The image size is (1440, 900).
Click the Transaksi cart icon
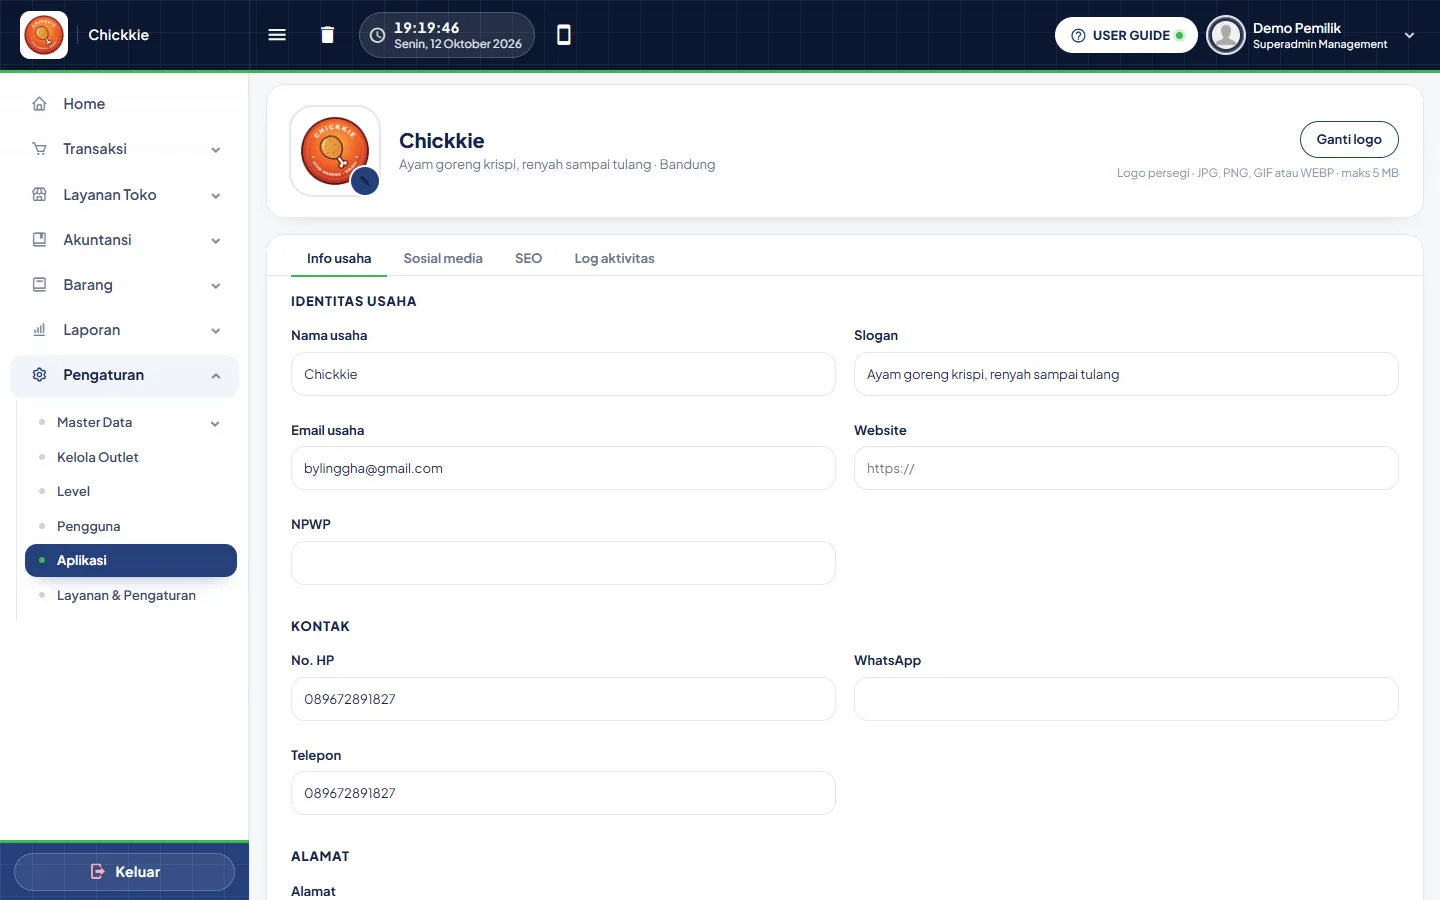click(x=40, y=149)
